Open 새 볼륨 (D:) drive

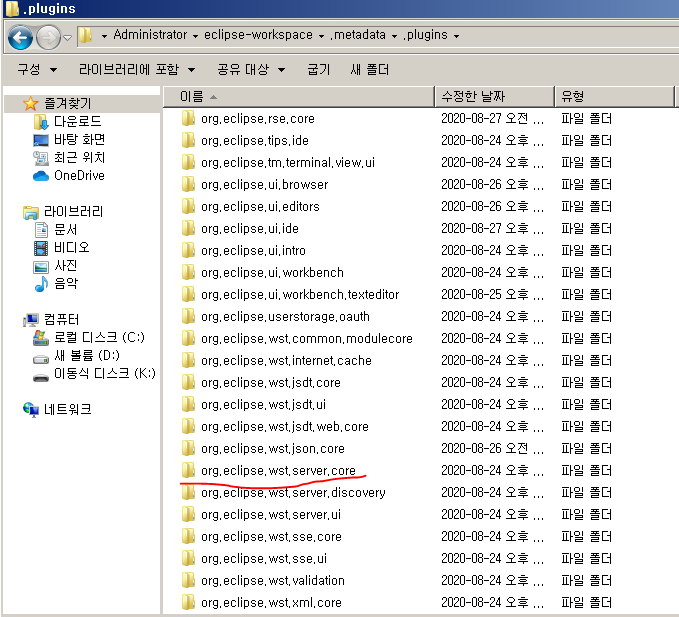click(x=87, y=355)
